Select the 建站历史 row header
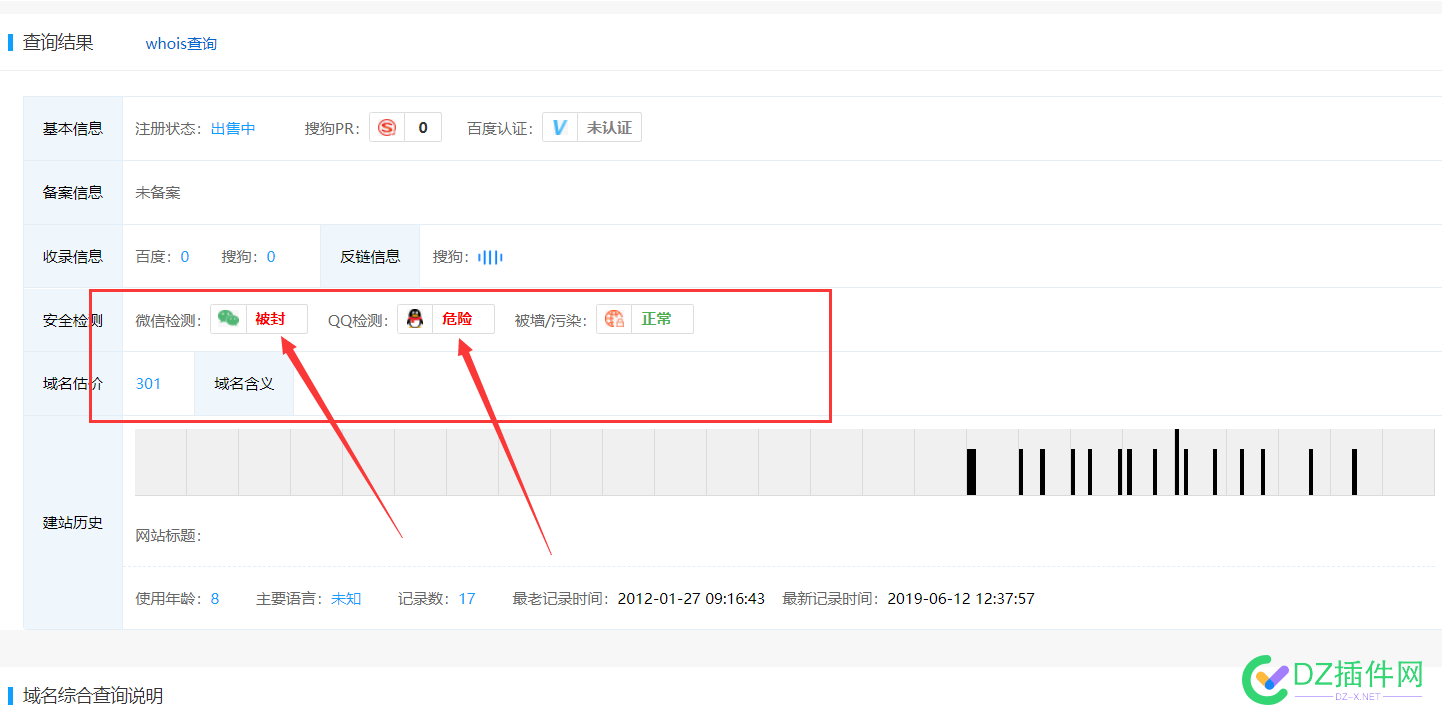 click(x=73, y=523)
